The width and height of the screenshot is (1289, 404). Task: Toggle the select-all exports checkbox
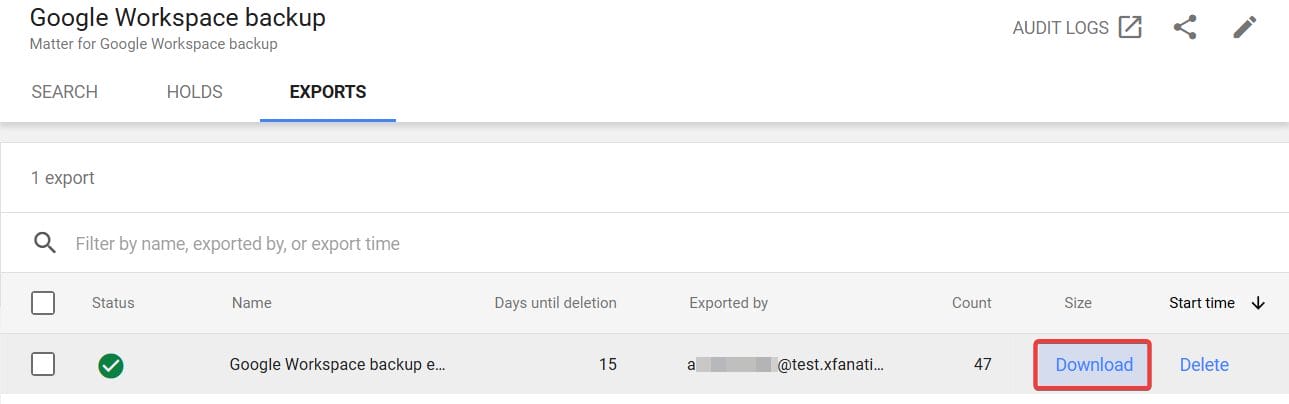tap(43, 303)
